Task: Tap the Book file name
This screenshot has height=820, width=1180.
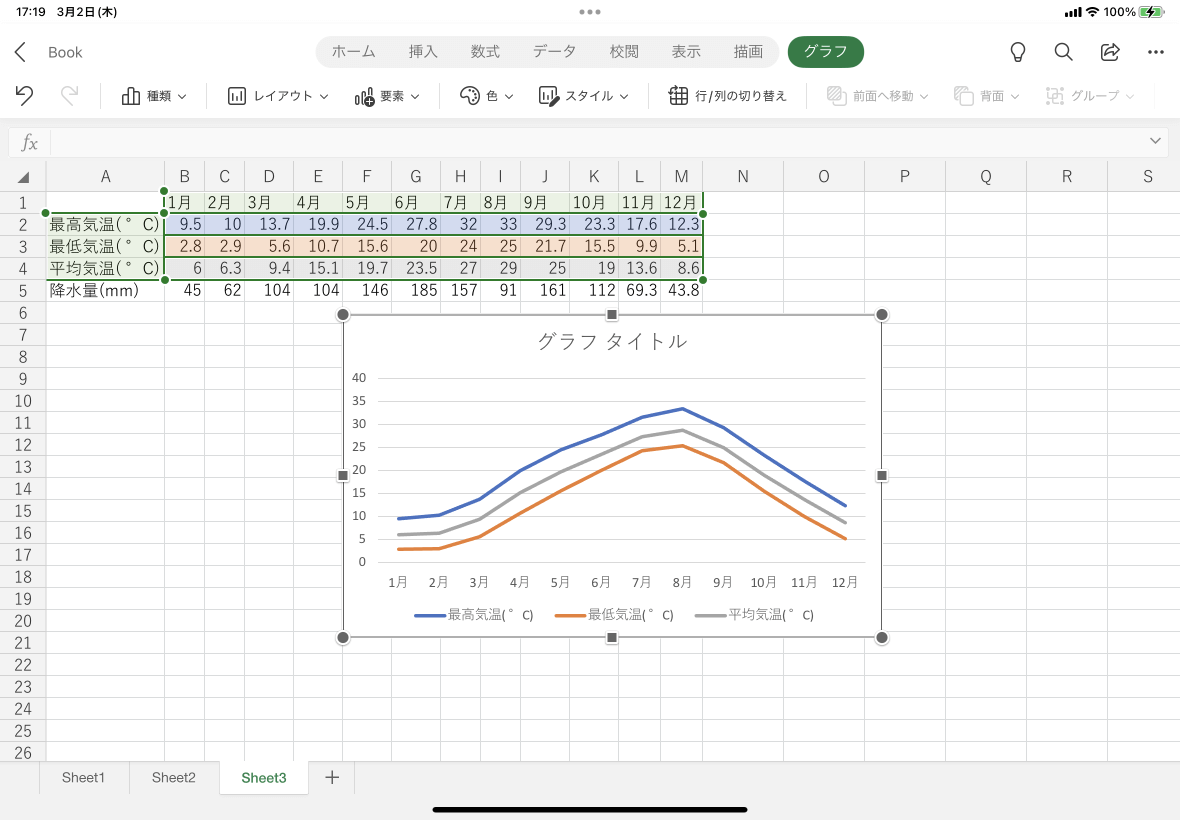Action: [x=65, y=52]
